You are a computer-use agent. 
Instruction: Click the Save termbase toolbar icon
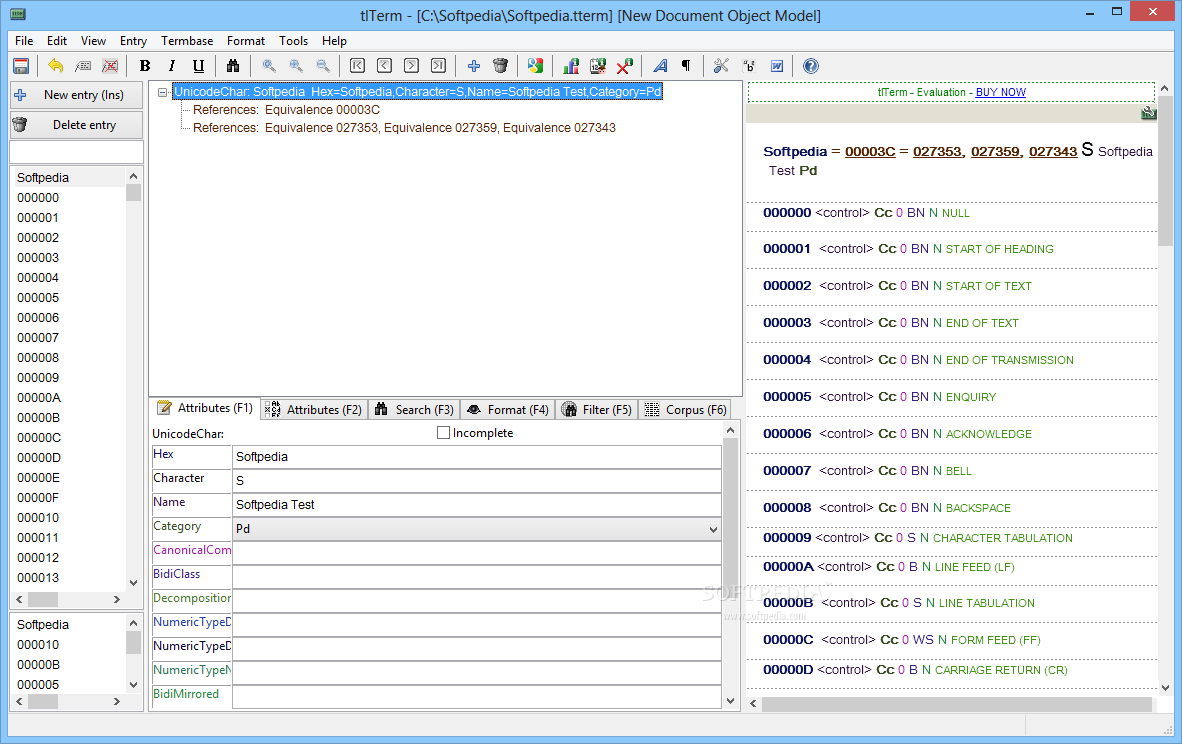tap(21, 66)
